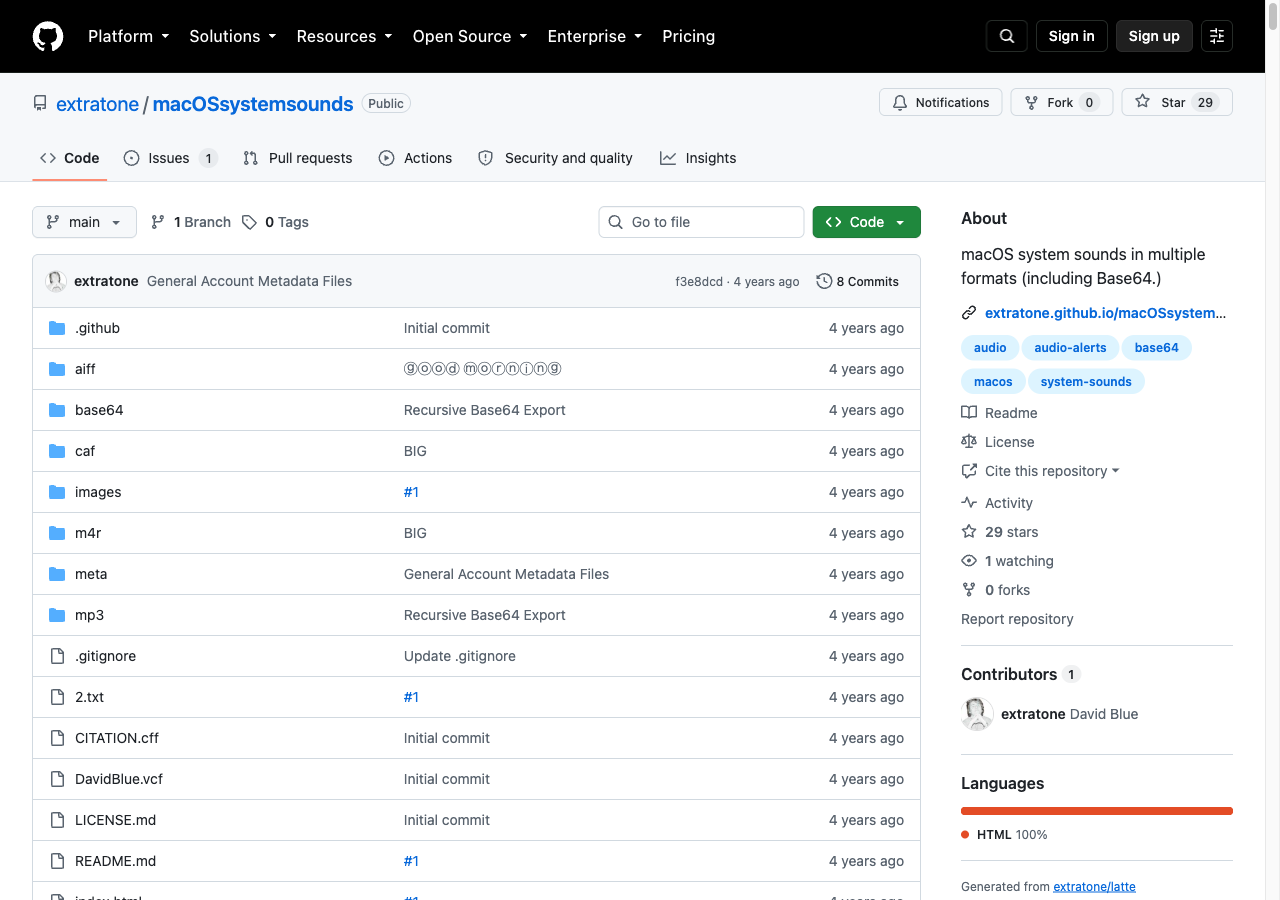Expand the Open Source menu
Image resolution: width=1280 pixels, height=900 pixels.
(x=470, y=36)
